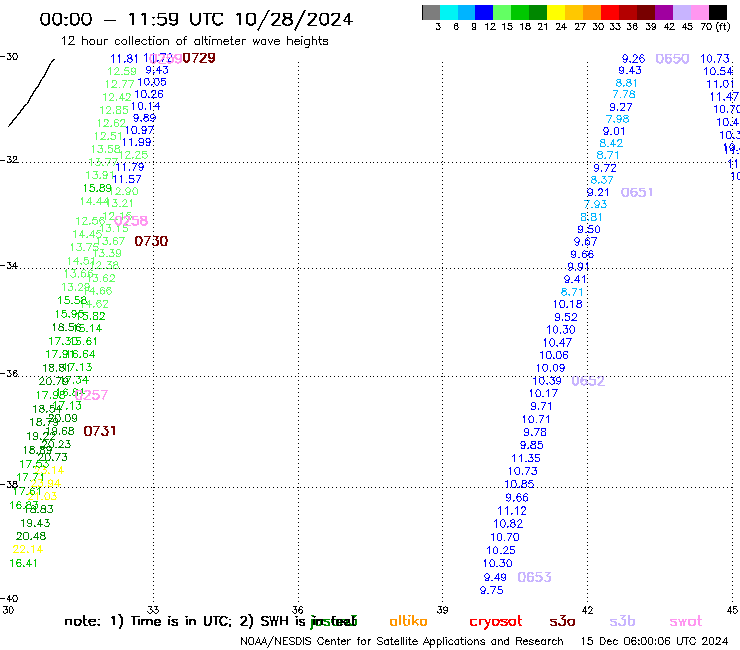Click the 'swot' satellite legend label
This screenshot has height=650, width=740.
(686, 621)
